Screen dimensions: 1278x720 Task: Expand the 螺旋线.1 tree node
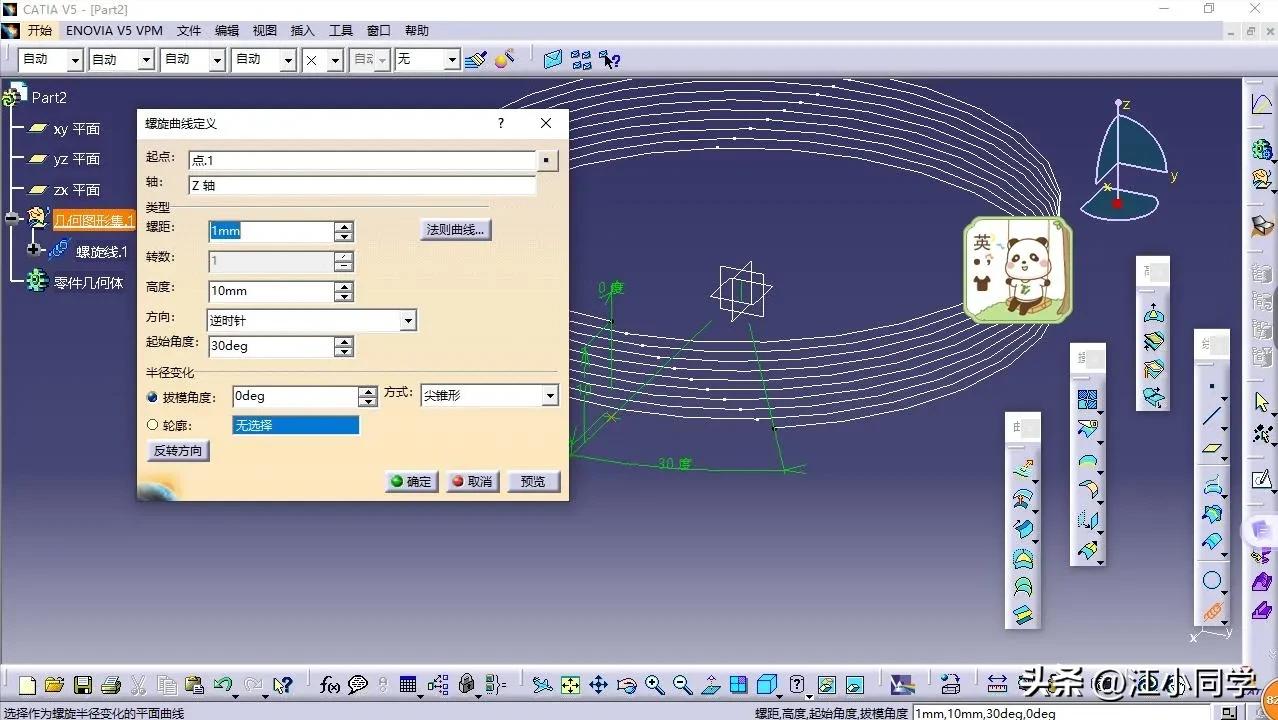tap(33, 250)
